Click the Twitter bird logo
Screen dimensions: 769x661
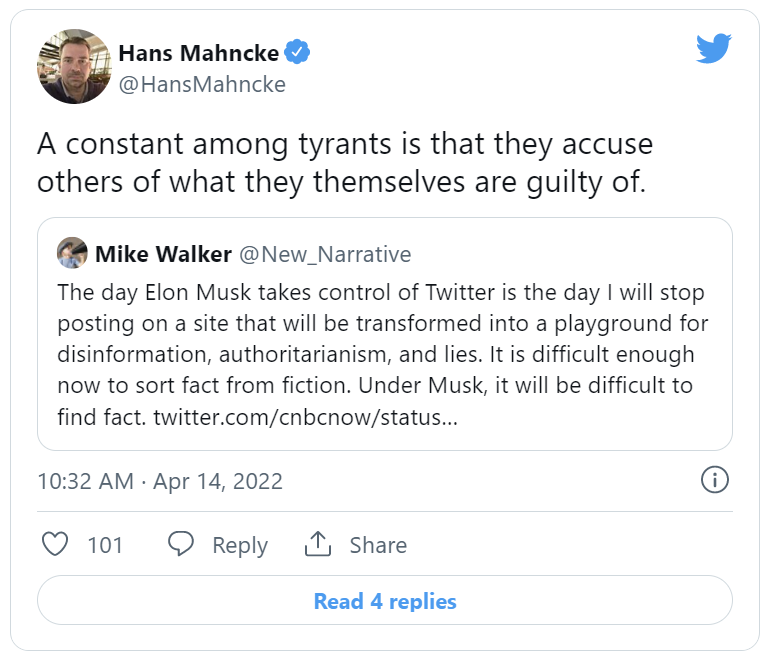[715, 48]
